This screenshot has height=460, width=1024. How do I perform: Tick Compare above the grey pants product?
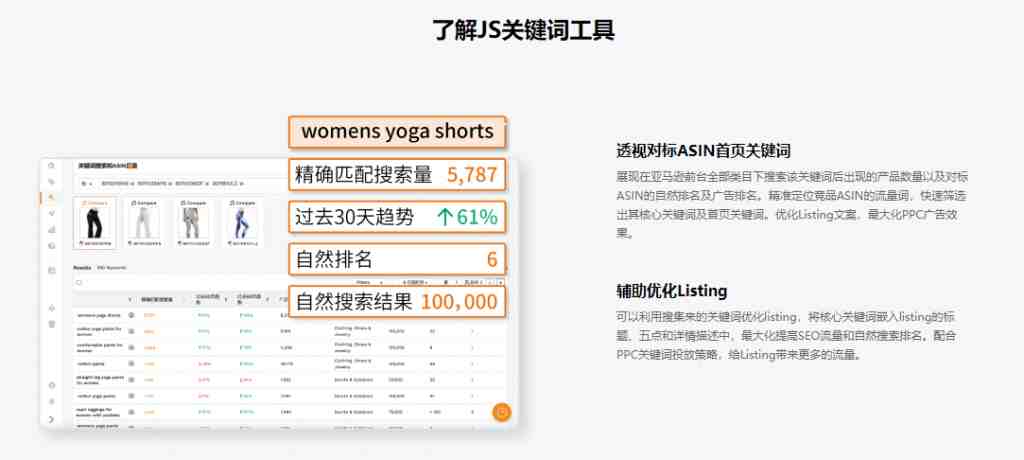pos(192,203)
